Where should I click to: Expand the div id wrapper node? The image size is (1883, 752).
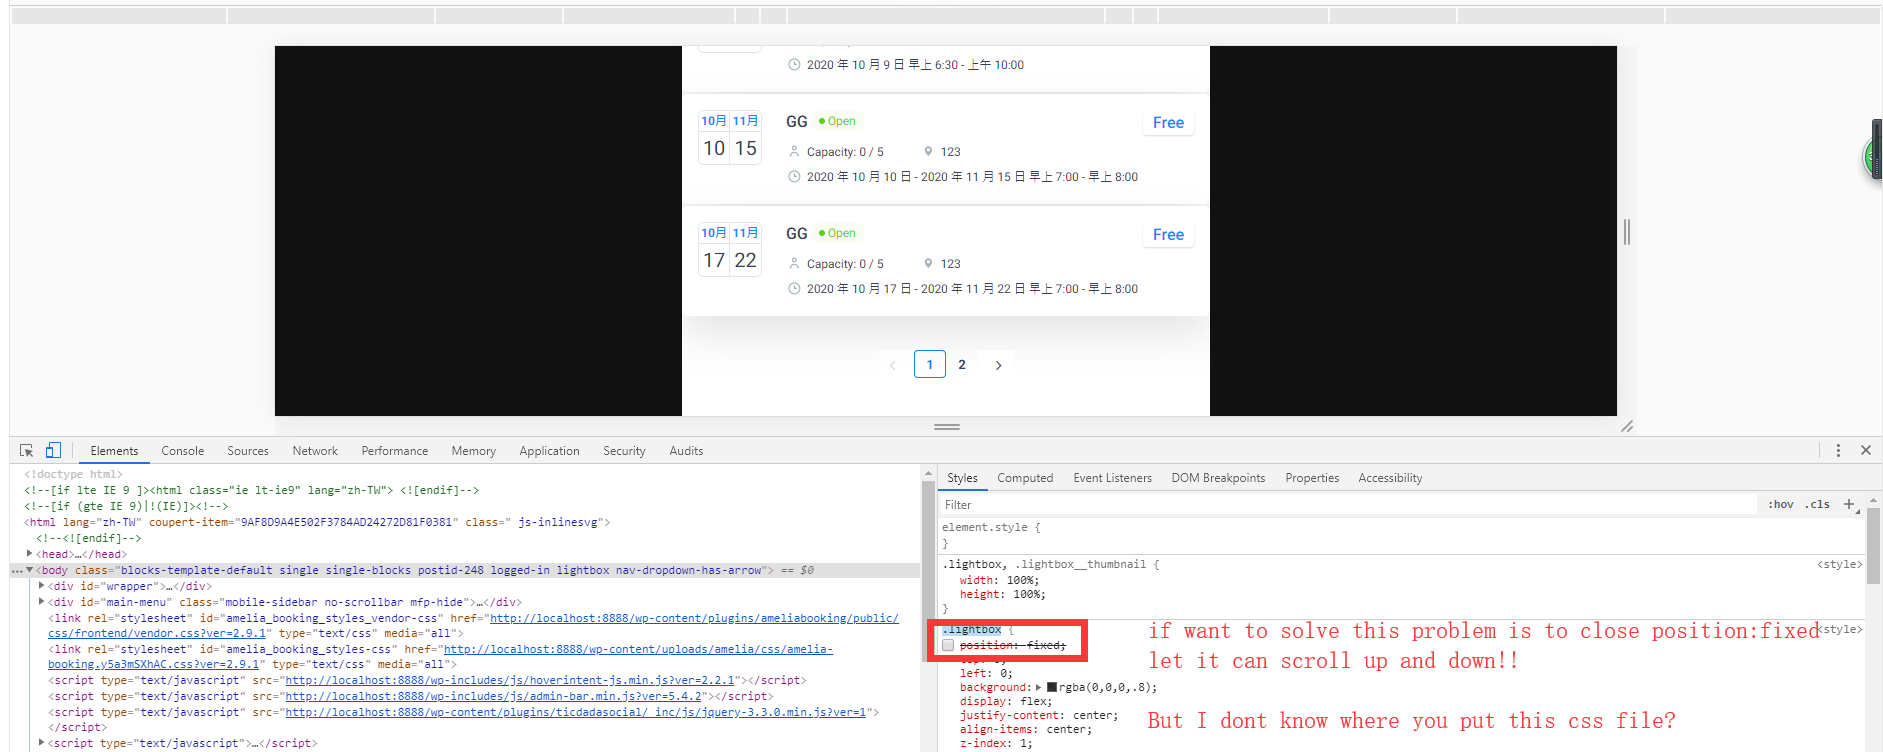tap(41, 586)
